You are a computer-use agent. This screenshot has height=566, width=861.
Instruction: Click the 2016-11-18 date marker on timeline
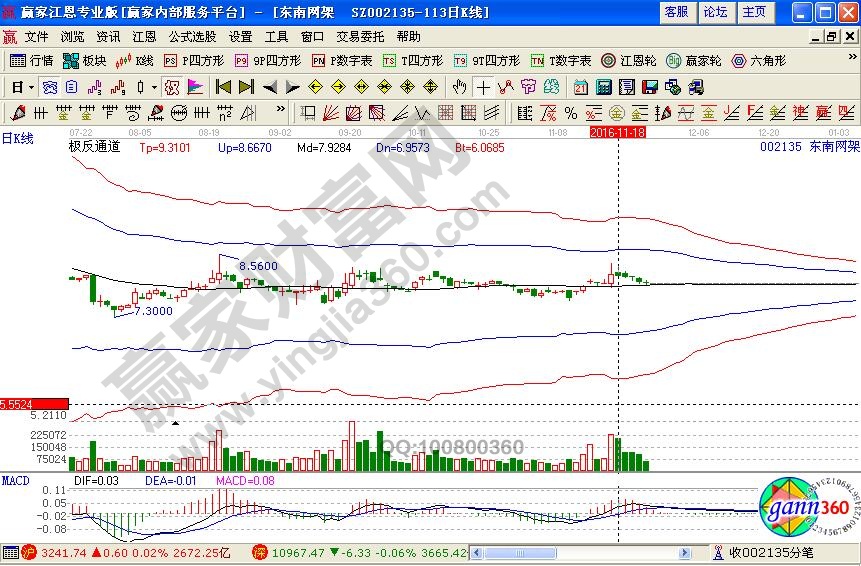pyautogui.click(x=618, y=132)
